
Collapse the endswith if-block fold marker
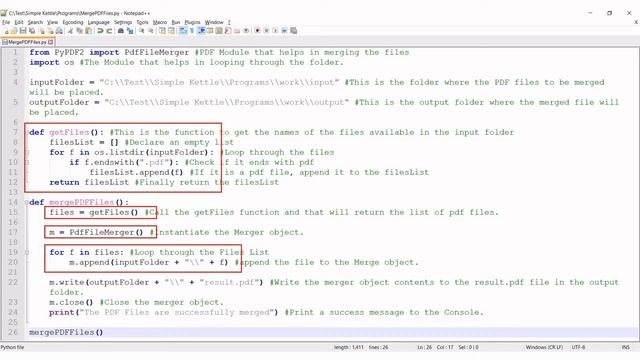pyautogui.click(x=27, y=162)
